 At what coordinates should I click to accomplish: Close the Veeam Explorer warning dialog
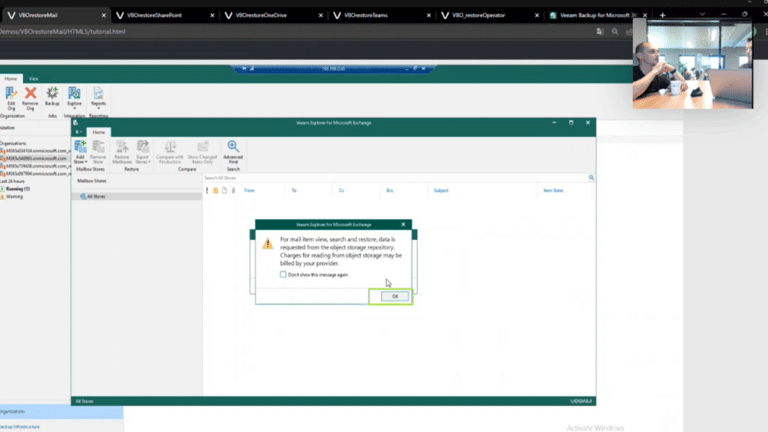[x=403, y=224]
